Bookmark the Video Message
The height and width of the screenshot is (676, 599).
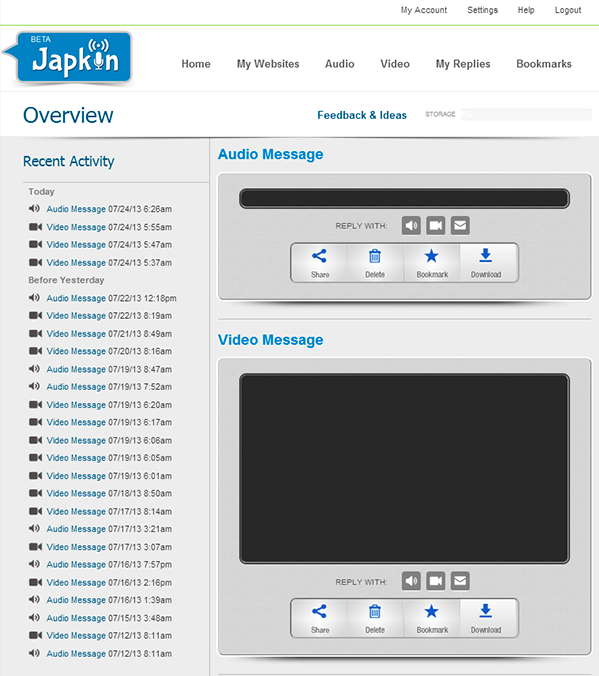[x=432, y=618]
